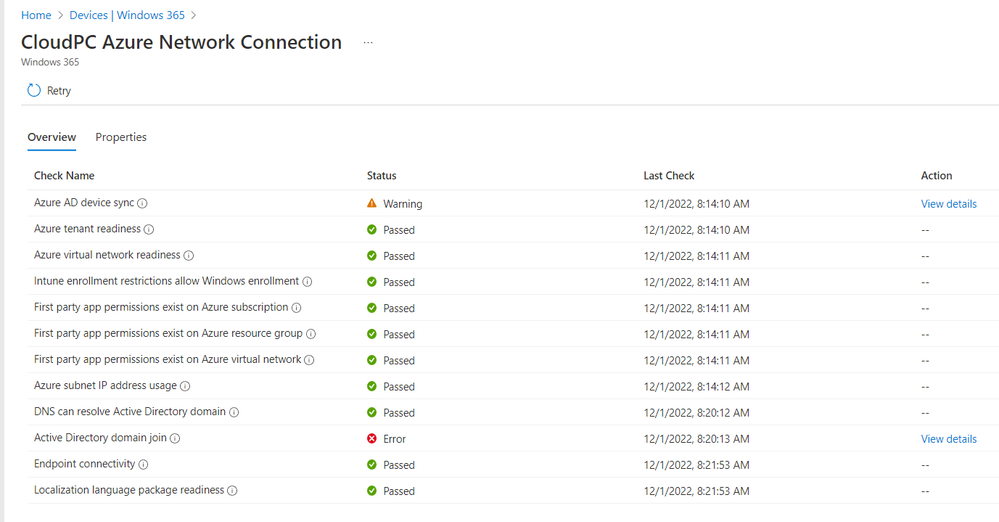Image resolution: width=999 pixels, height=522 pixels.
Task: View details for Azure AD device sync warning
Action: (x=948, y=204)
